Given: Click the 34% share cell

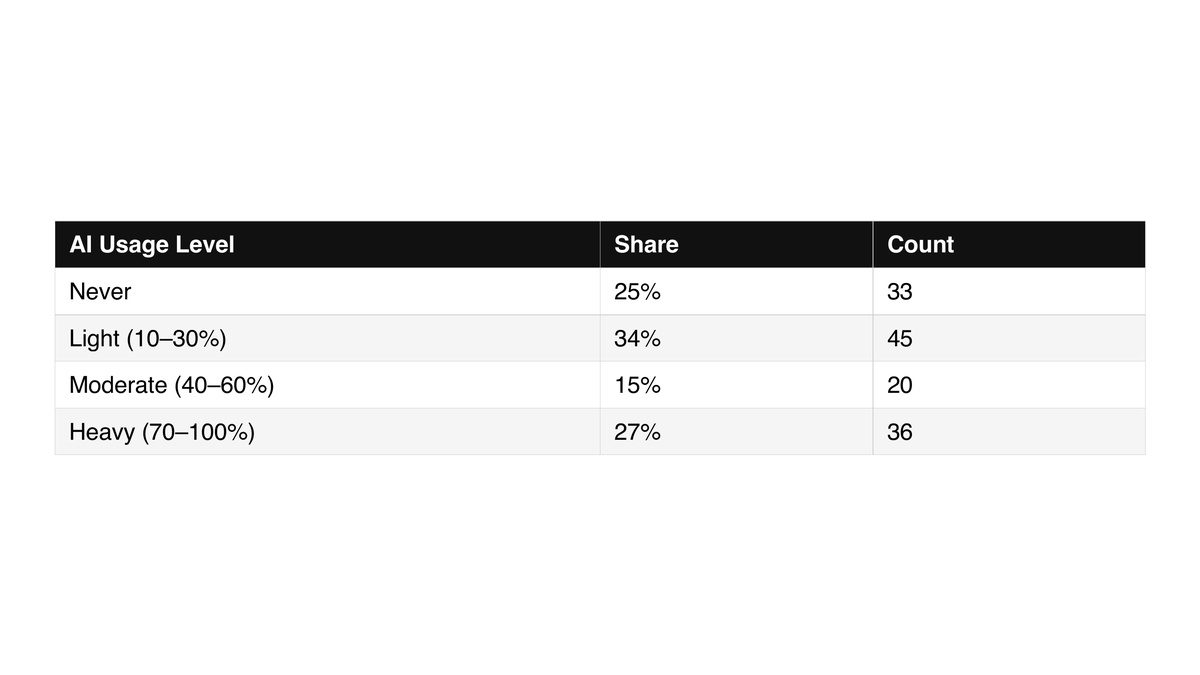Looking at the screenshot, I should click(x=736, y=338).
